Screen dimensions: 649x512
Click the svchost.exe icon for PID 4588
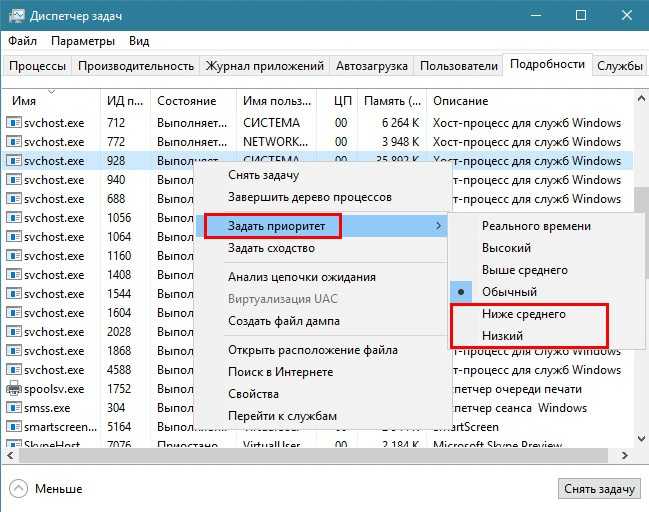coord(14,370)
